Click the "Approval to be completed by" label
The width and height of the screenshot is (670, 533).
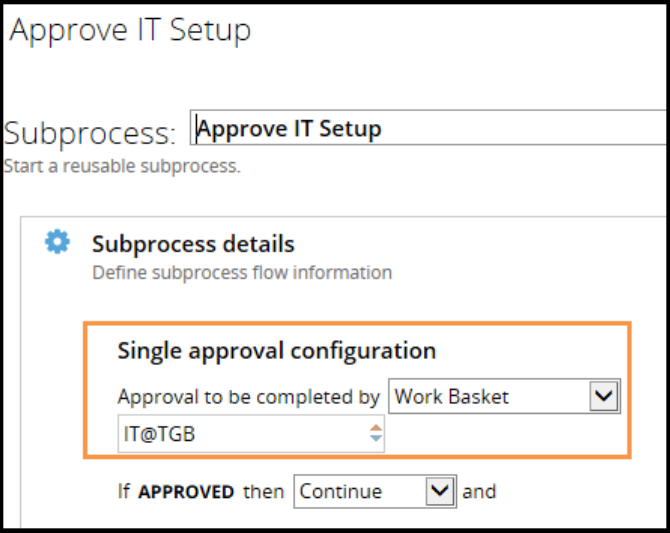point(248,397)
